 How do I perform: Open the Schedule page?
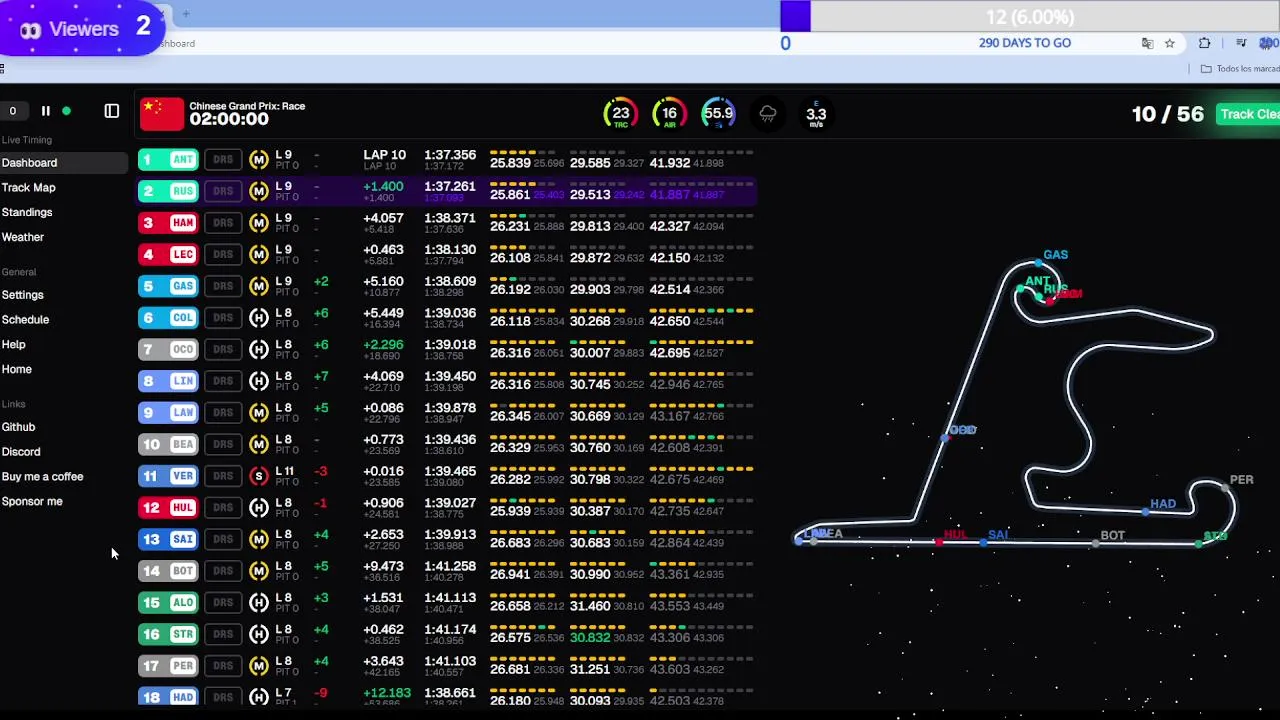coord(25,319)
